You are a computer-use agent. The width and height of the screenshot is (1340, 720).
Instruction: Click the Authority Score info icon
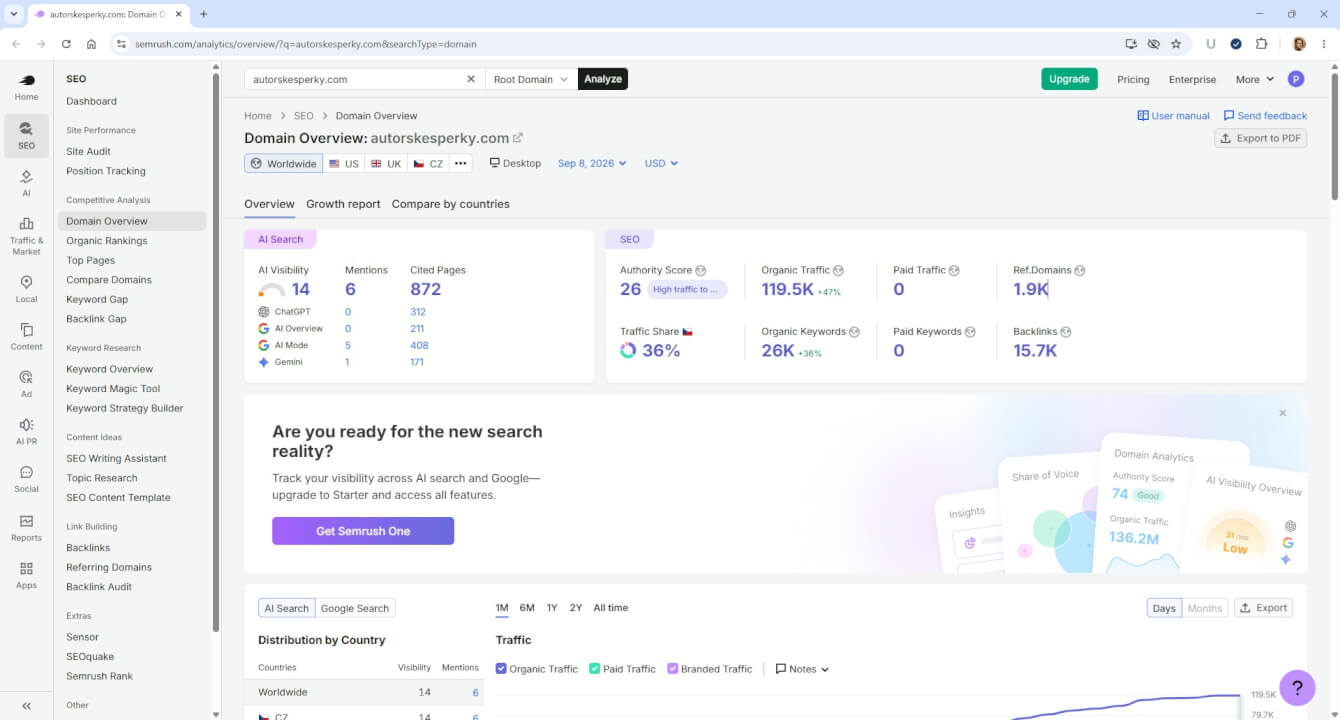[701, 270]
